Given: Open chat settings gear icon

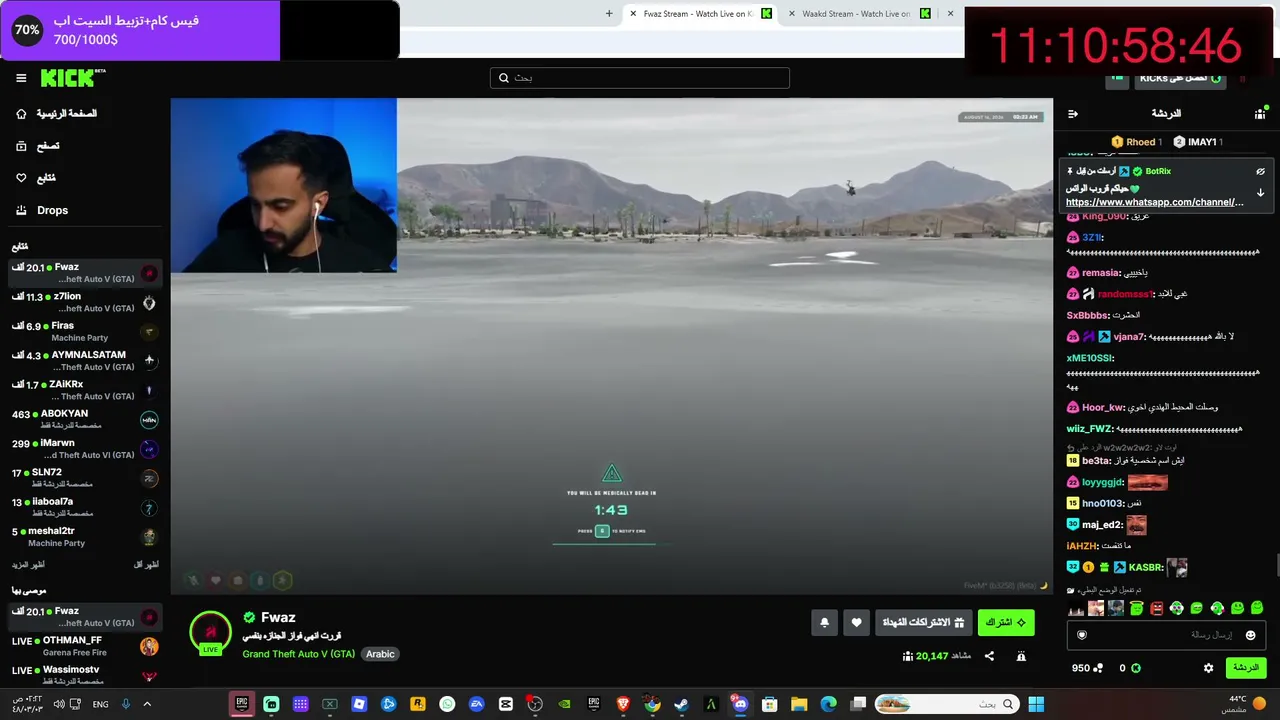Looking at the screenshot, I should pyautogui.click(x=1208, y=668).
